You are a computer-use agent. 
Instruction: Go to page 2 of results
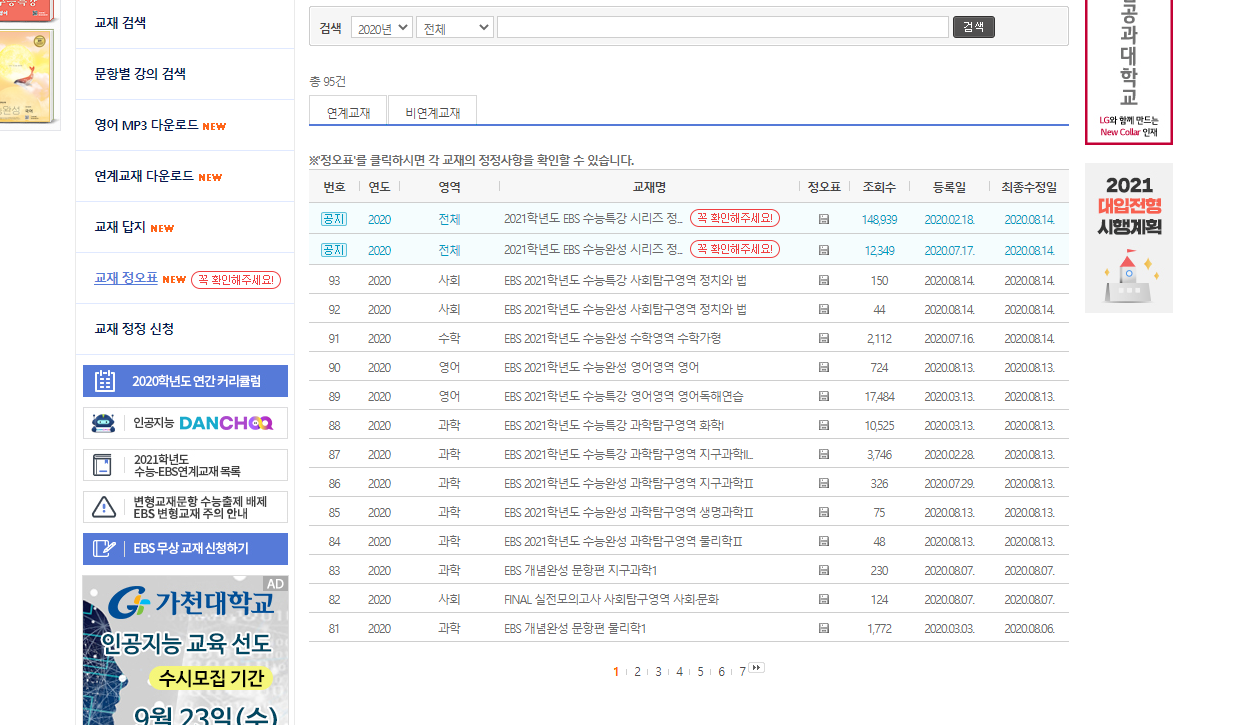(637, 672)
